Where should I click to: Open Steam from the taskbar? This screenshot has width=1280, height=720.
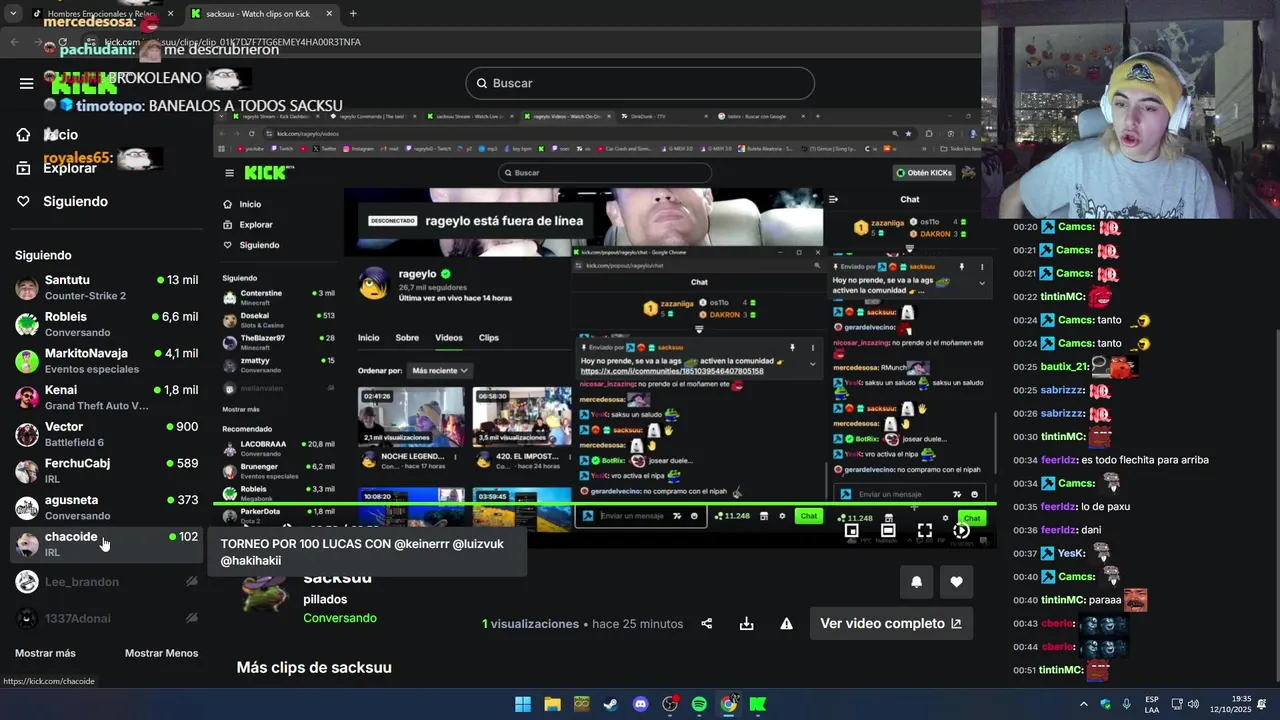[x=610, y=704]
